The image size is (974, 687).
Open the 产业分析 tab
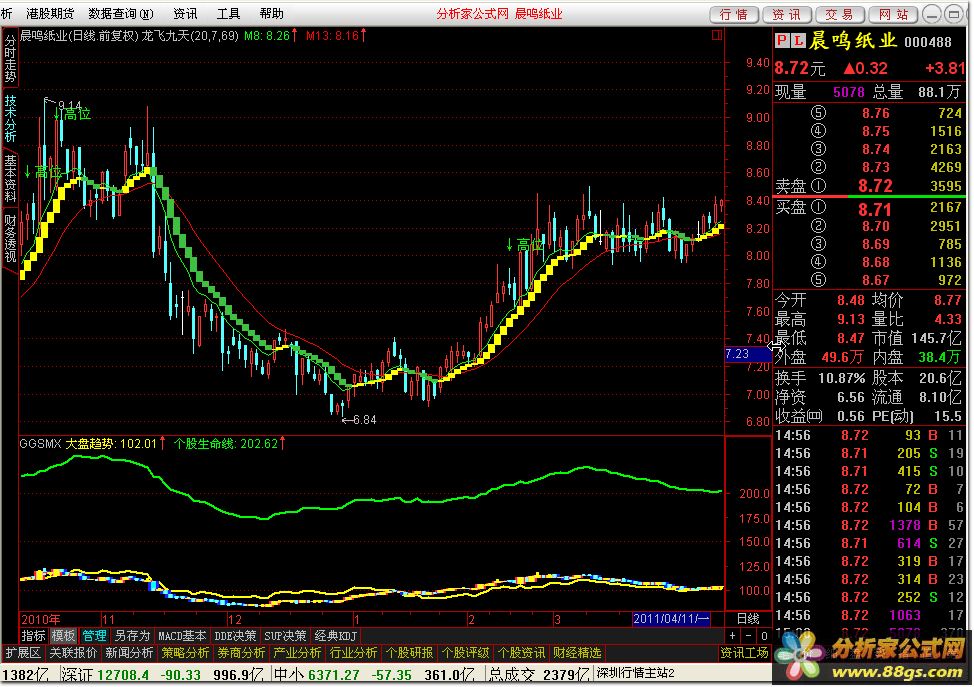297,653
